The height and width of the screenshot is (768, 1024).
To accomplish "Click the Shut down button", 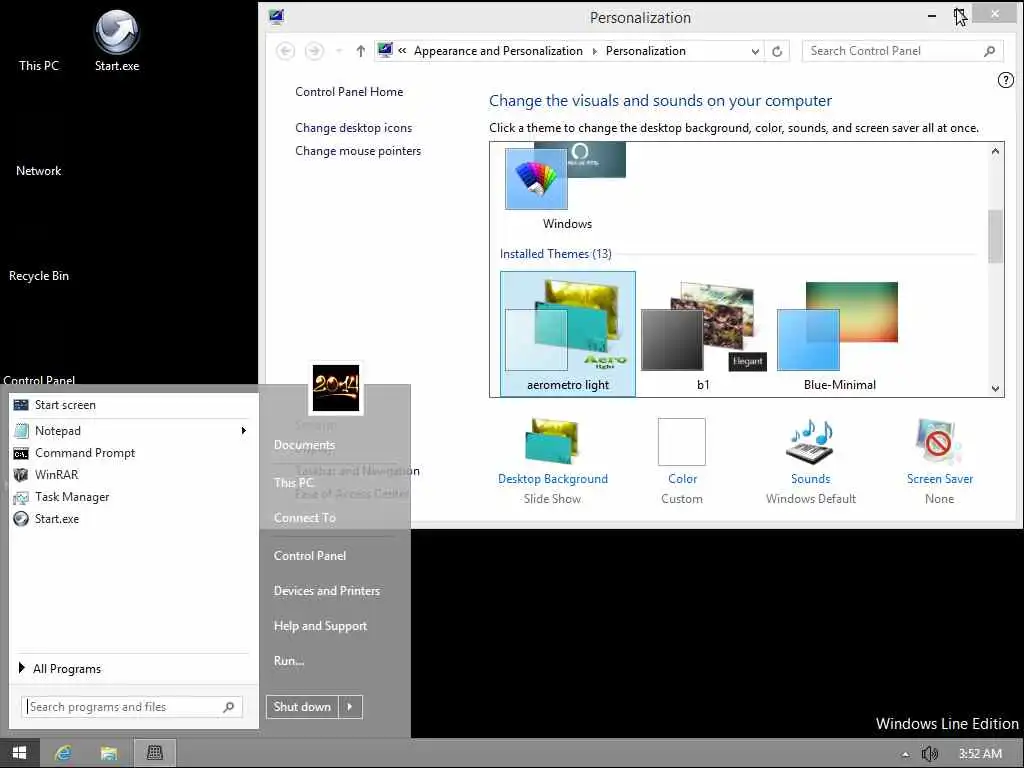I will click(x=302, y=707).
